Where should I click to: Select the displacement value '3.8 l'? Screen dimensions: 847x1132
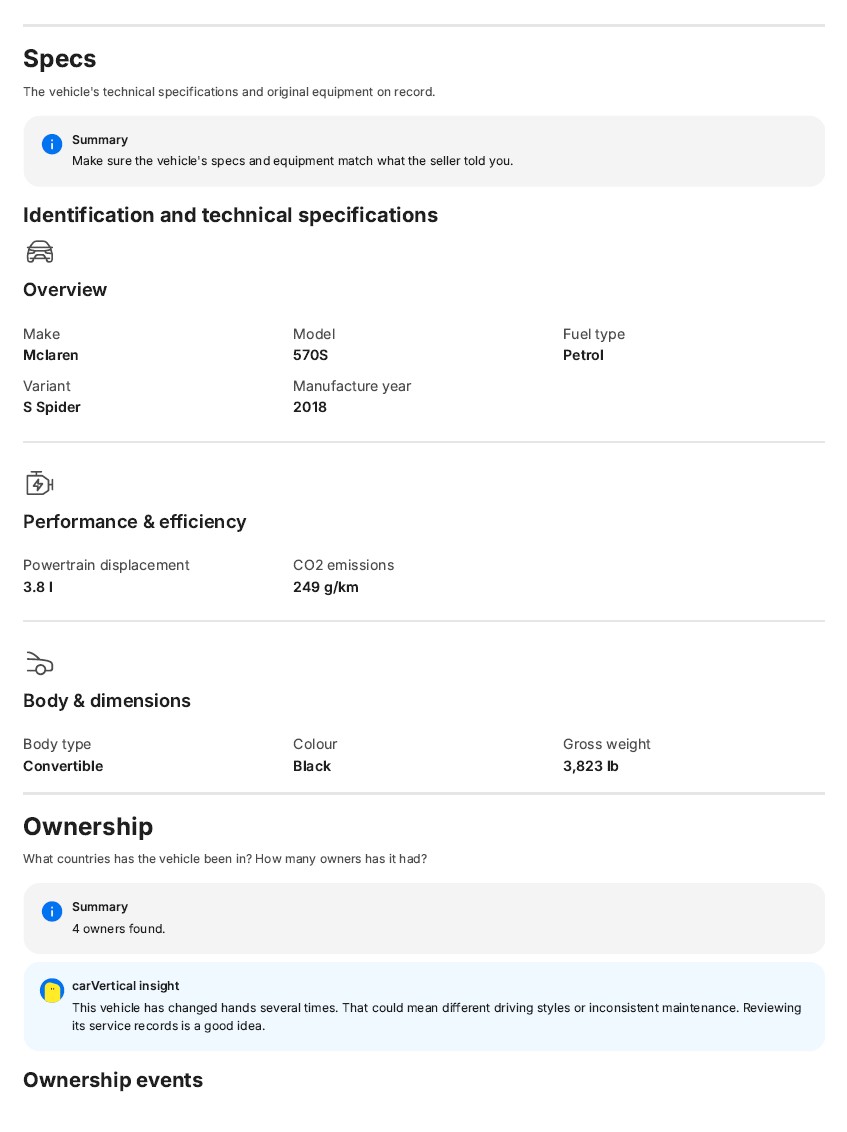coord(38,587)
